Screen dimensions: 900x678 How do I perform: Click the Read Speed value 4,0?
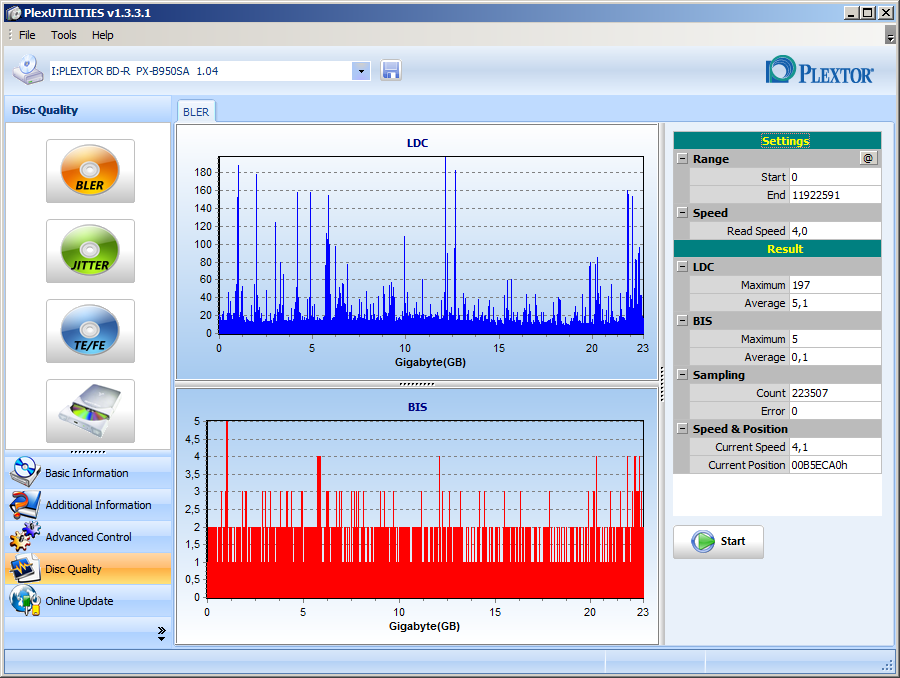(x=835, y=231)
